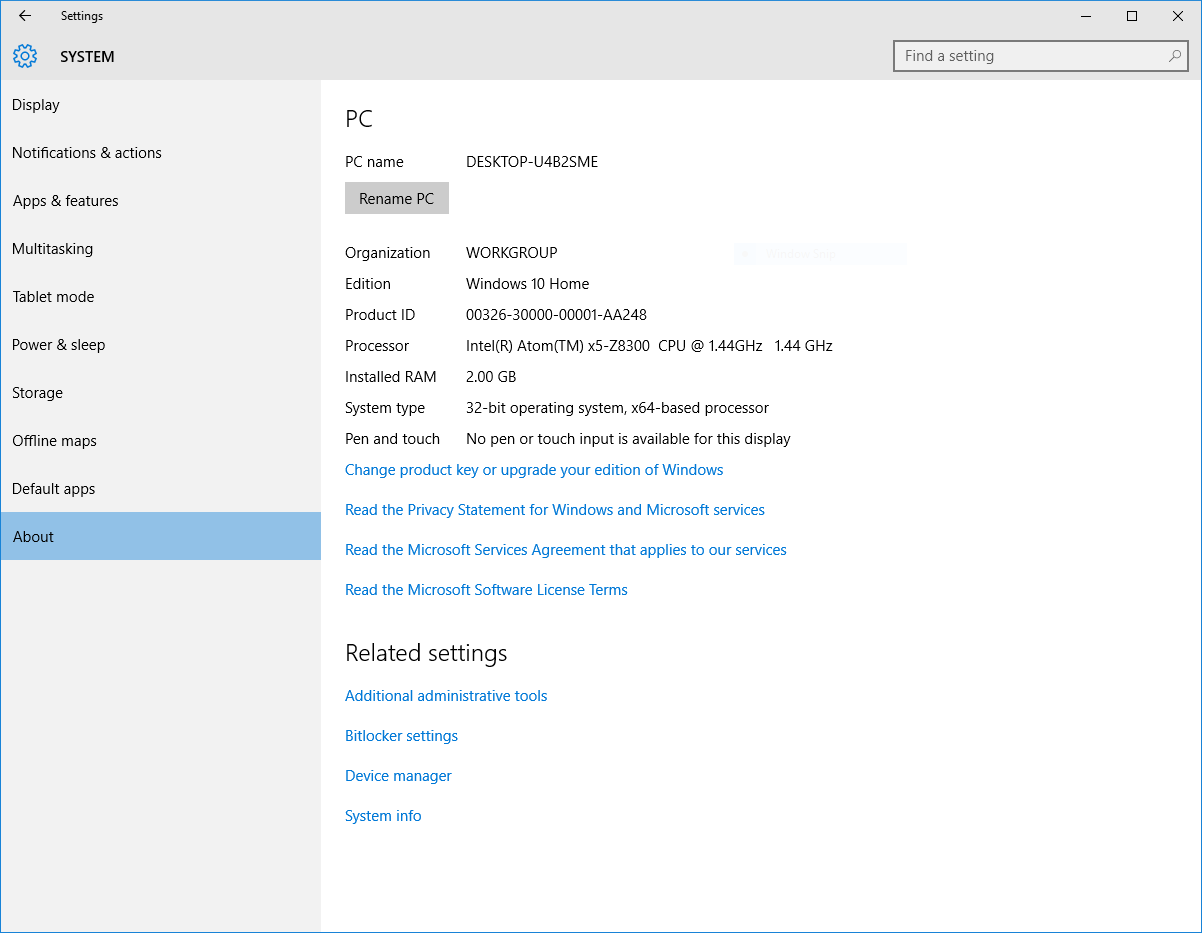Maximize the Settings window
Viewport: 1202px width, 933px height.
point(1132,16)
